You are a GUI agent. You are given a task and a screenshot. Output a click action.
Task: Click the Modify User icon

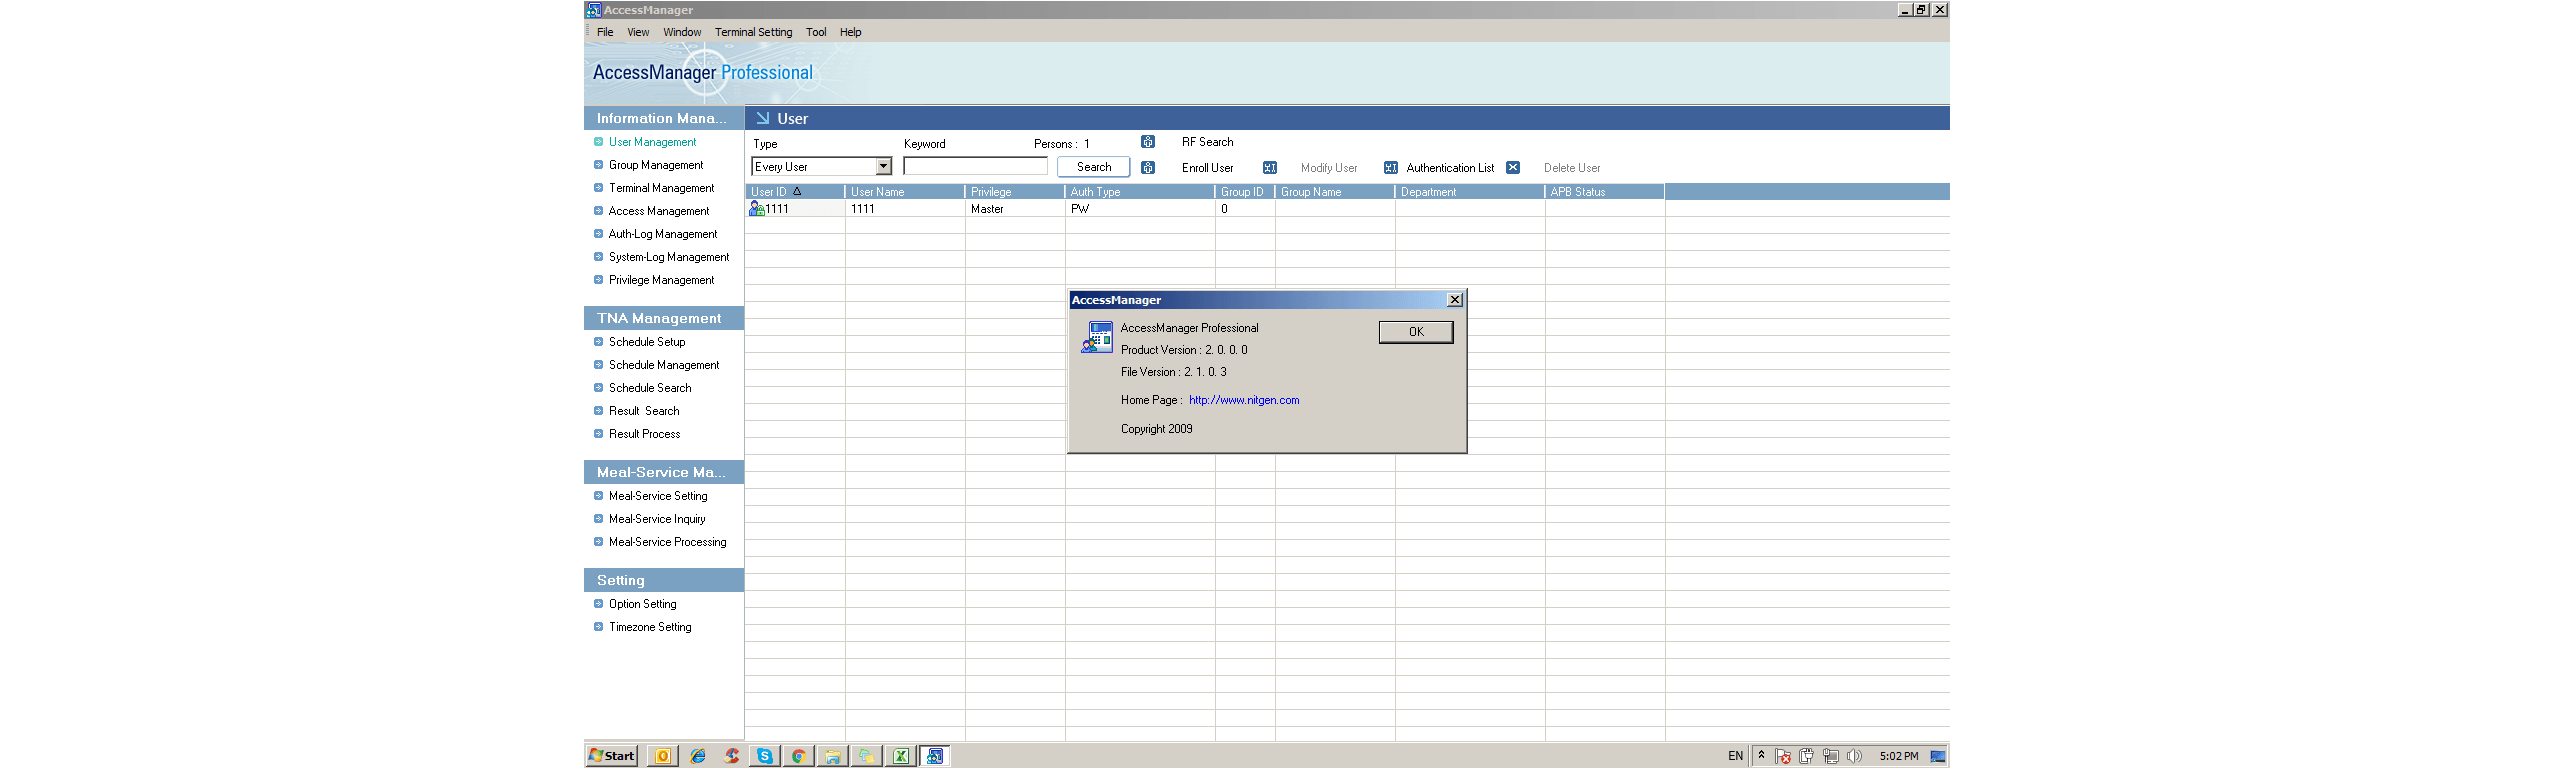1270,168
